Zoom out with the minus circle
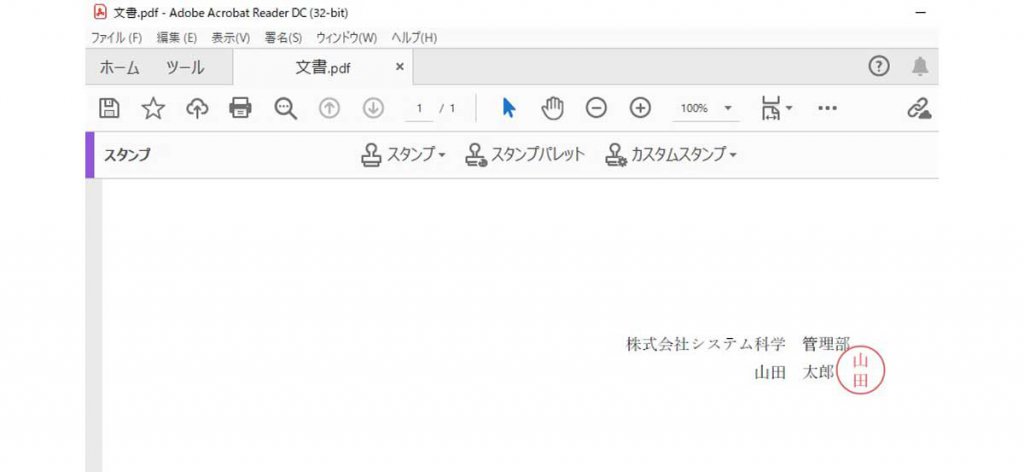The image size is (1024, 472). pyautogui.click(x=596, y=108)
